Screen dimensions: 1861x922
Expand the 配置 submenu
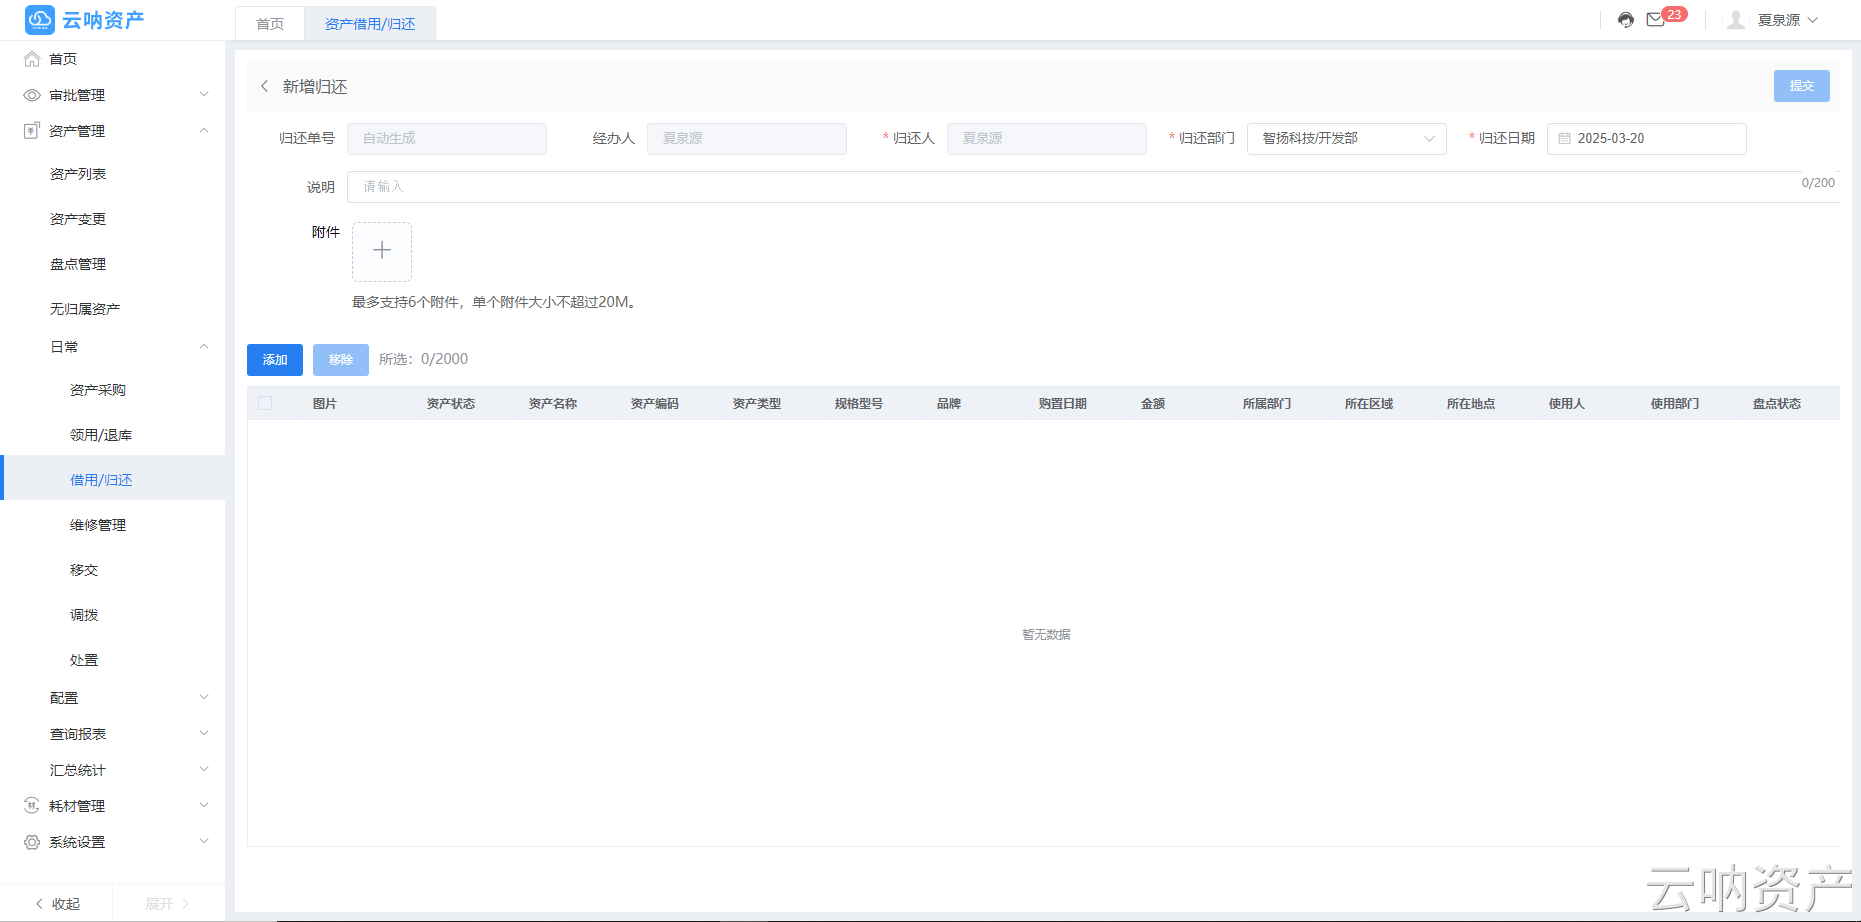pos(204,698)
